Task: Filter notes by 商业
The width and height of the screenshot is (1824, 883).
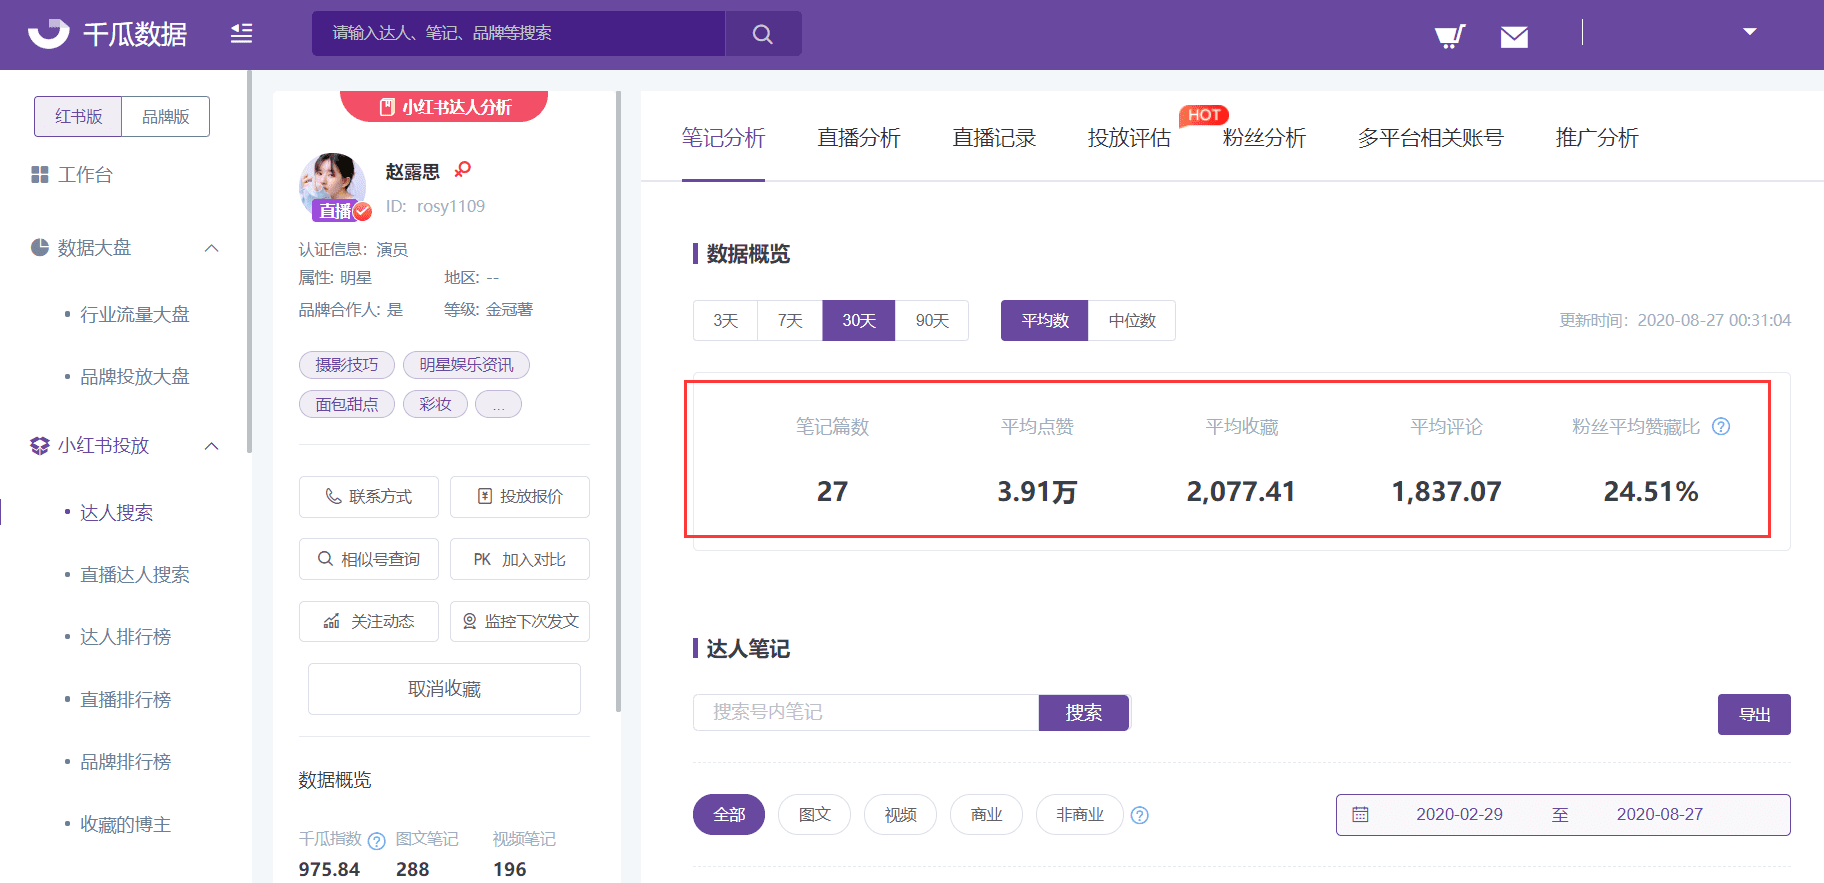Action: coord(987,815)
